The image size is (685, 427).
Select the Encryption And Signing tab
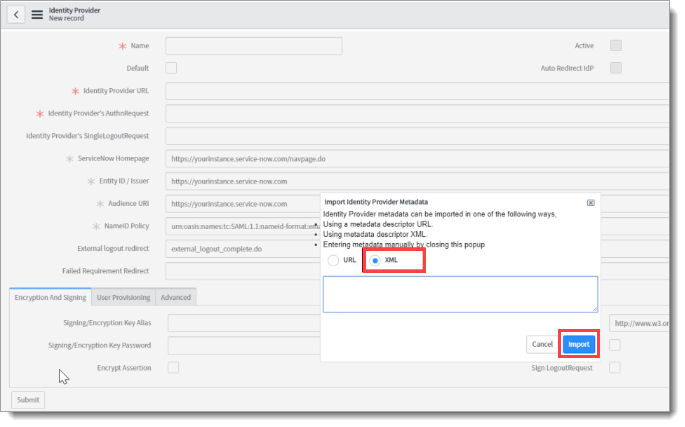(50, 297)
